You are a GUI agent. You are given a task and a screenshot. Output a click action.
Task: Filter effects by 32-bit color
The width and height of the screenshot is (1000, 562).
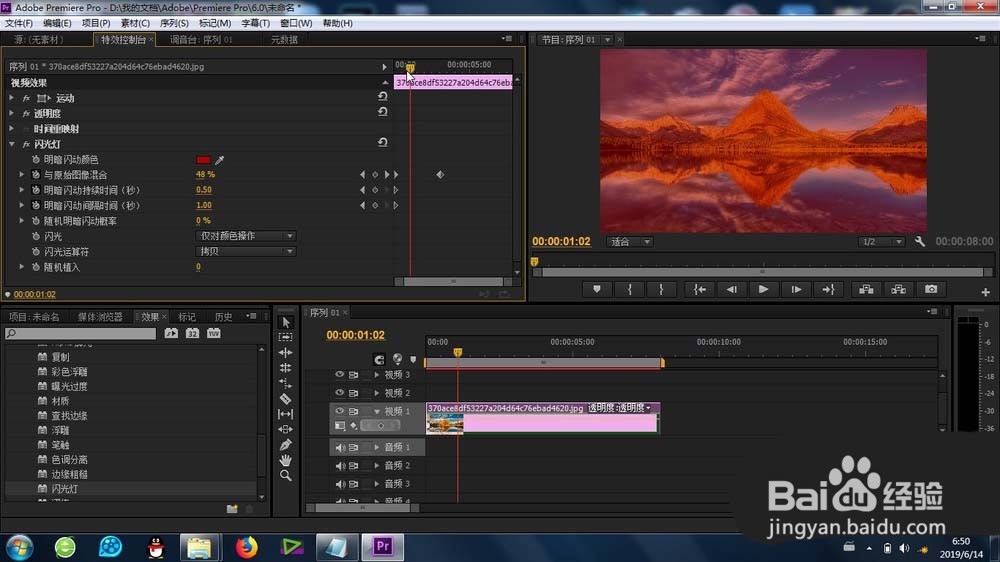pyautogui.click(x=193, y=333)
